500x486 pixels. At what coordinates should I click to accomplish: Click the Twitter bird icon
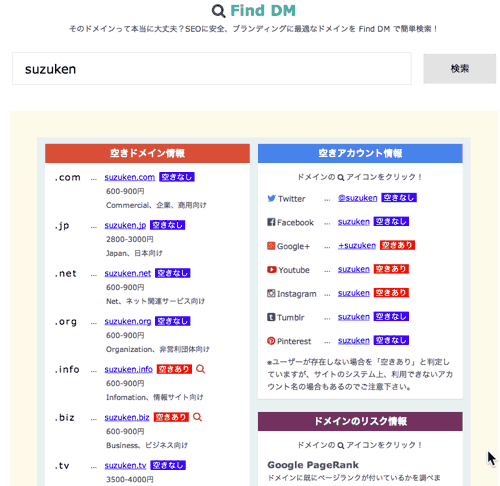pos(271,198)
